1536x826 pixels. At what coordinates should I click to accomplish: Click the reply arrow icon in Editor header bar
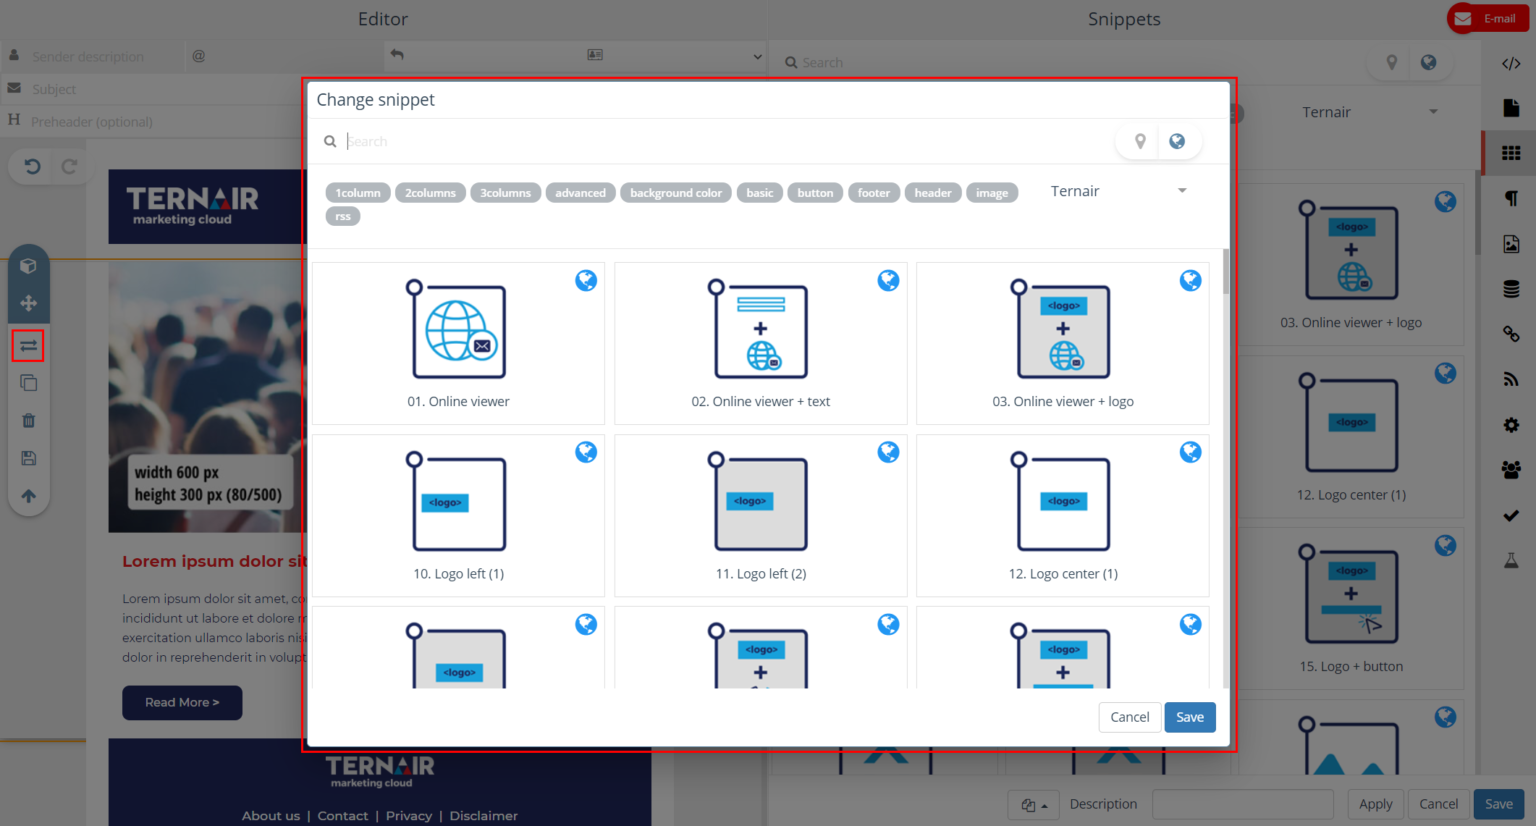[397, 54]
